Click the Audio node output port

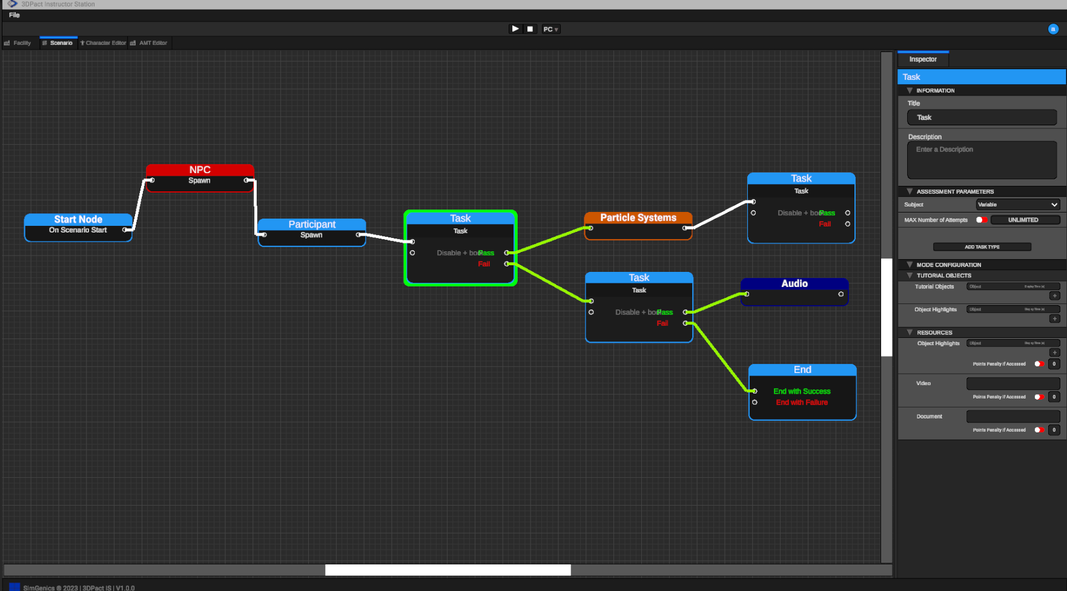click(841, 294)
